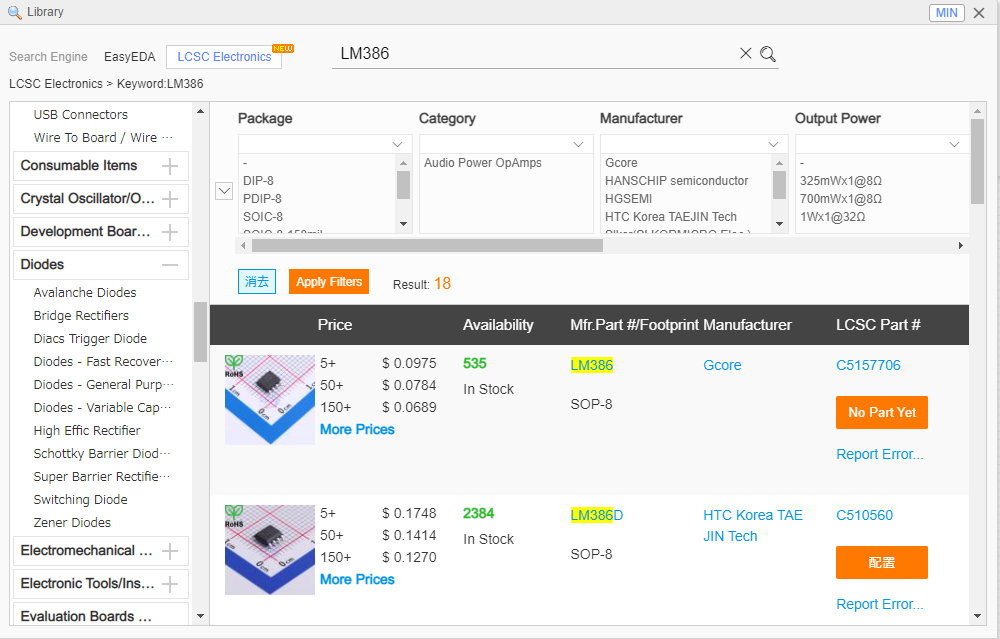The height and width of the screenshot is (639, 1000).
Task: Click results scrollbar down arrow
Action: click(978, 616)
